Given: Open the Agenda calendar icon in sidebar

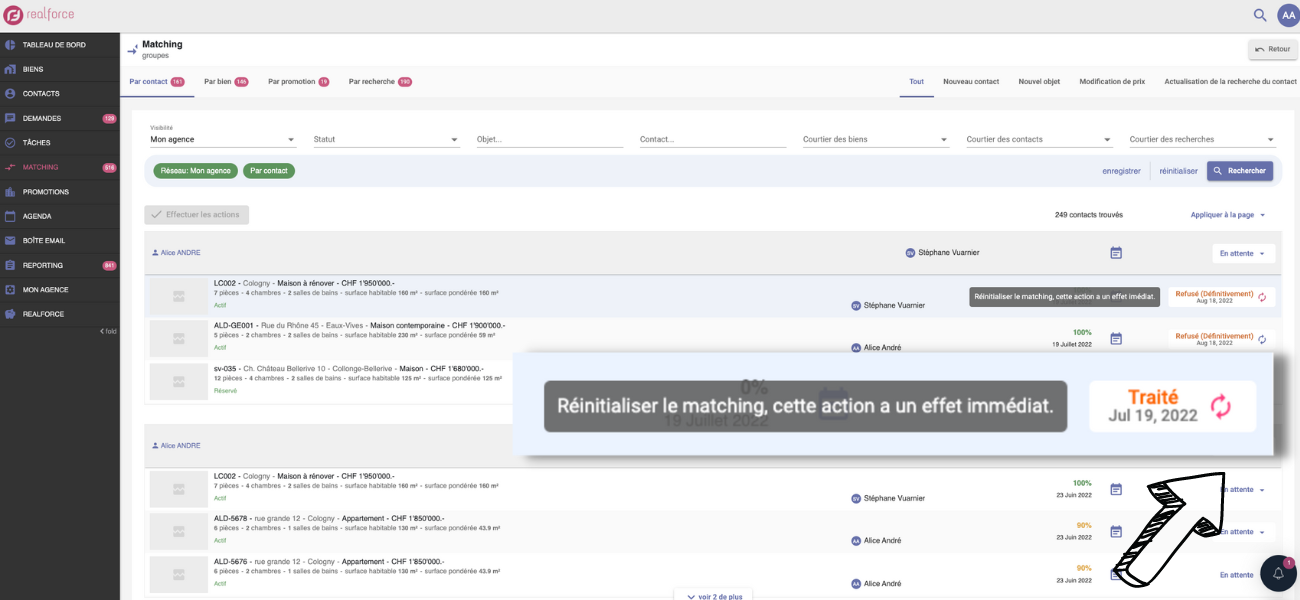Looking at the screenshot, I should click(10, 216).
